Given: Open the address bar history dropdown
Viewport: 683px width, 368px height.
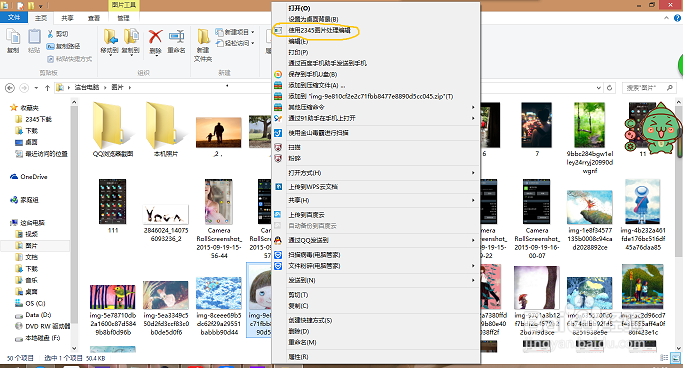Looking at the screenshot, I should click(599, 88).
